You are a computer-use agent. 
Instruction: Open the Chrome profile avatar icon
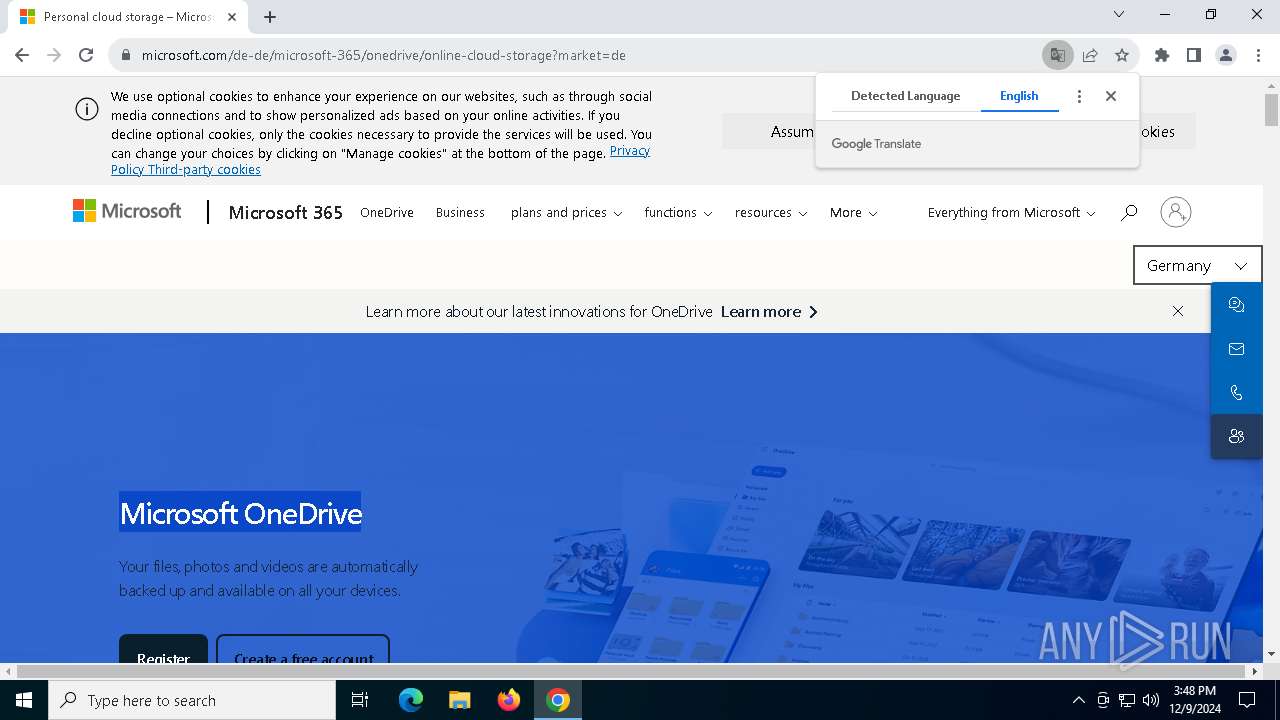click(1226, 55)
